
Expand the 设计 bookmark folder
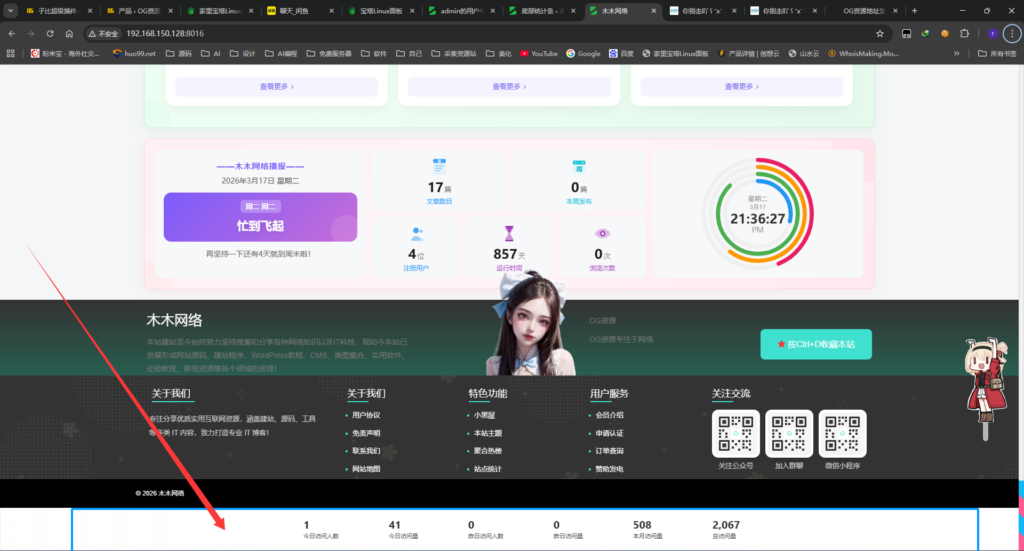[242, 54]
